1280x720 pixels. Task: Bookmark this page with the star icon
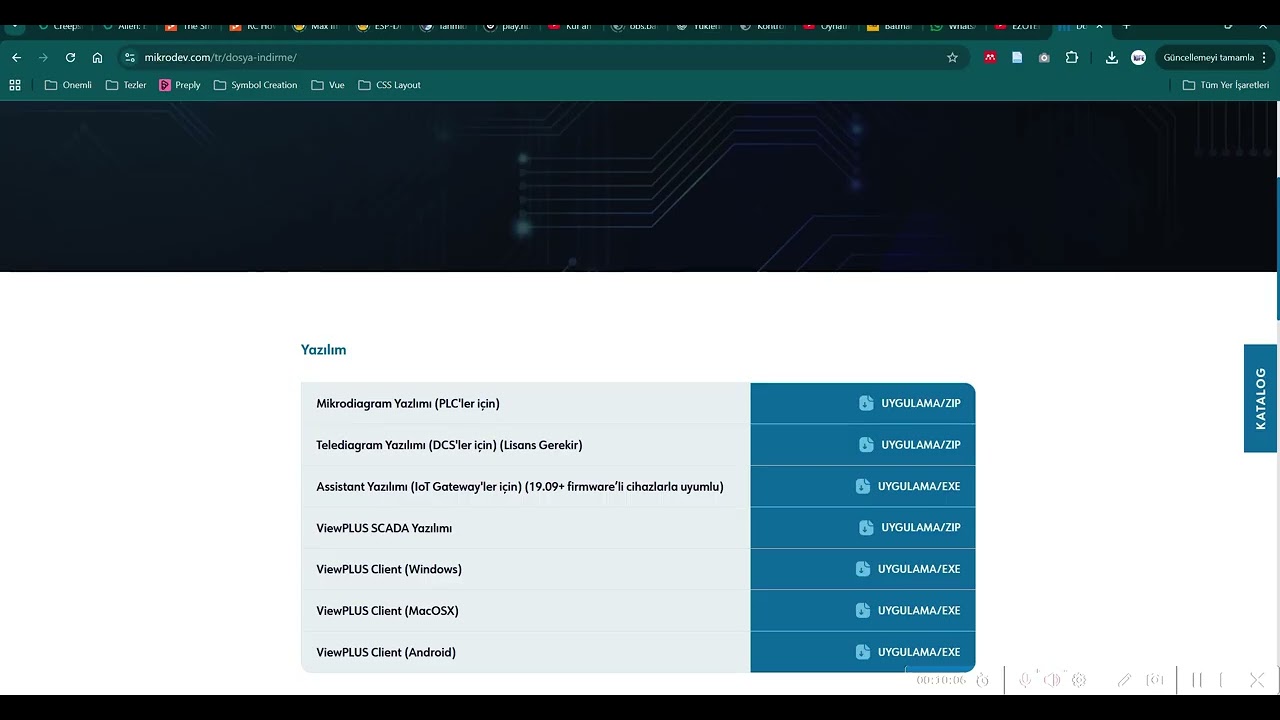tap(952, 58)
